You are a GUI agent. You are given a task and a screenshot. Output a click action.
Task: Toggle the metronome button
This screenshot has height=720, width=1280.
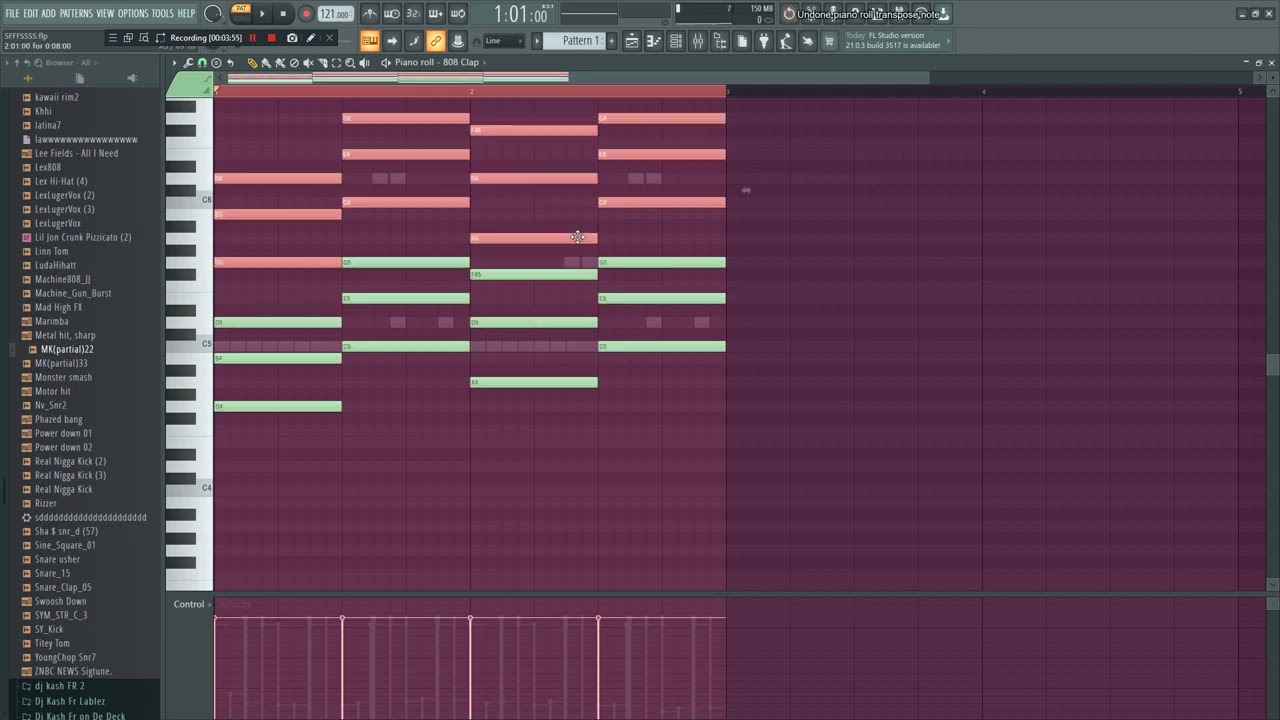pos(371,14)
